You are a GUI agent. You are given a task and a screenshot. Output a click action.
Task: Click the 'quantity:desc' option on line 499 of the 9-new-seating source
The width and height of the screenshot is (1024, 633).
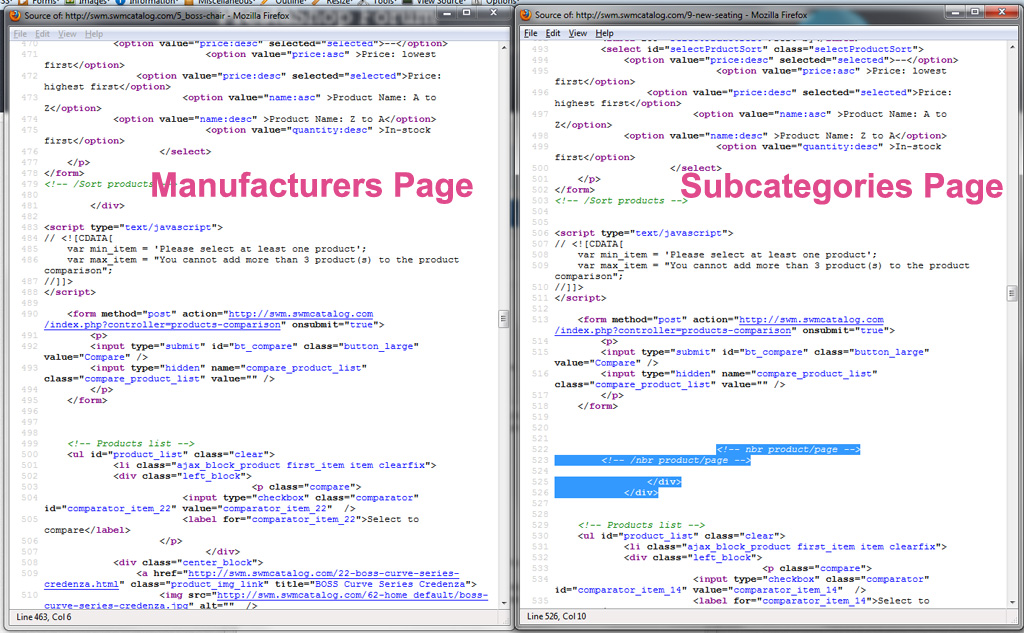pos(748,152)
